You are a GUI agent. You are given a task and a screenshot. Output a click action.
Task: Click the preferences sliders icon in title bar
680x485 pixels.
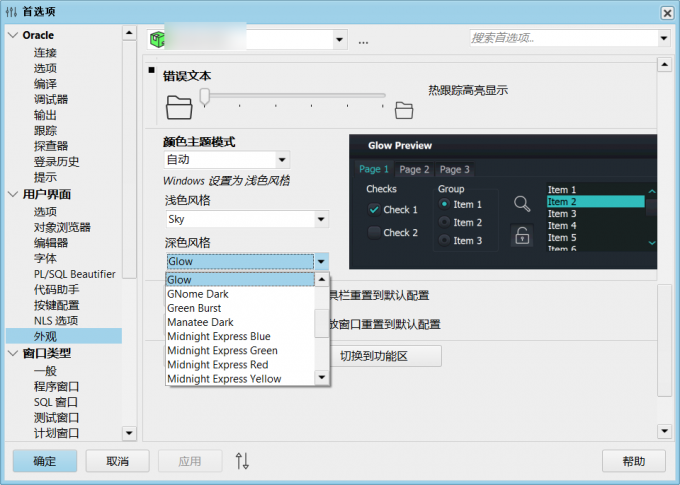(x=11, y=12)
